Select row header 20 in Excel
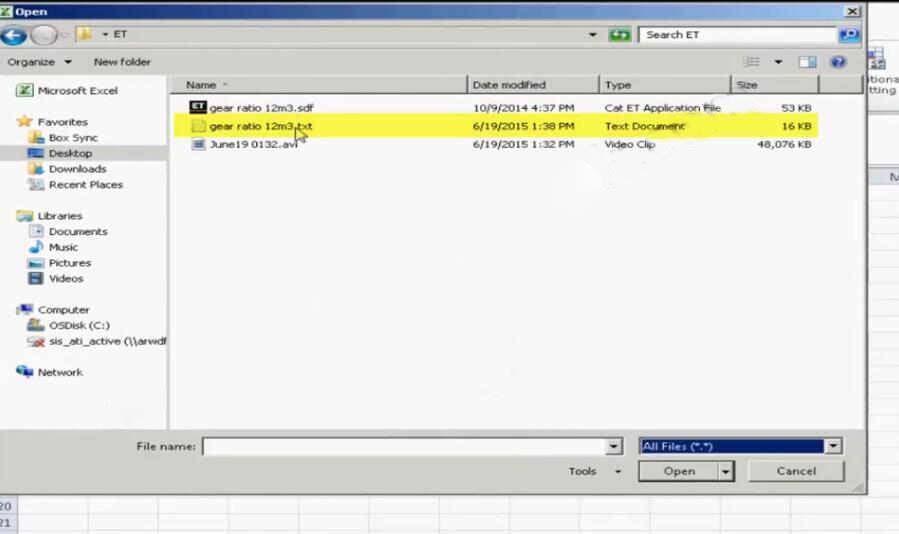Viewport: 899px width, 534px height. [7, 506]
